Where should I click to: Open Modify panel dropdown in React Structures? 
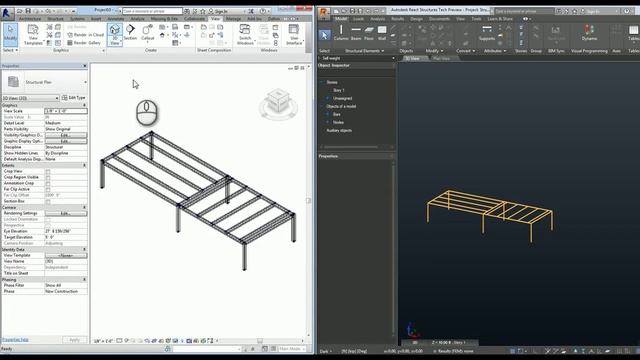(x=434, y=51)
